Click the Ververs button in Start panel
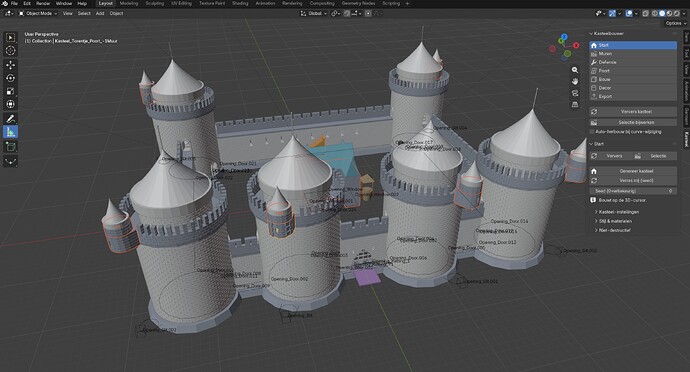The height and width of the screenshot is (372, 690). pos(610,156)
